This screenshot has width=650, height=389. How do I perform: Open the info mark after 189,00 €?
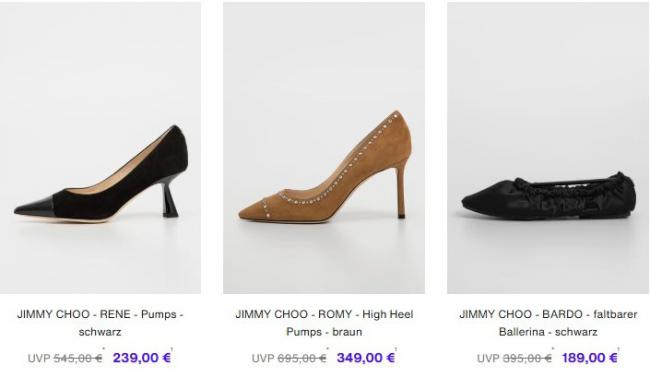tap(619, 349)
